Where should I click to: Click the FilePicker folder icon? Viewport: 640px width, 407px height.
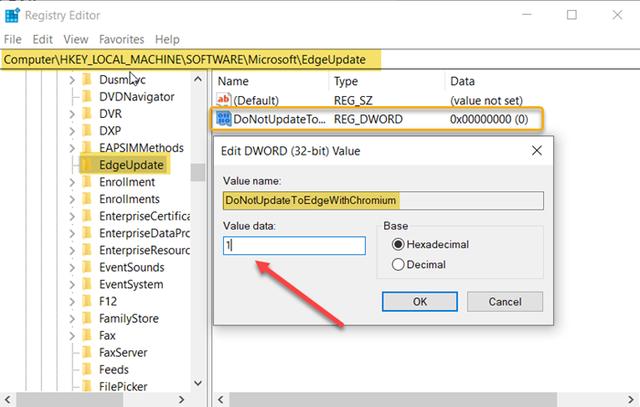[88, 386]
